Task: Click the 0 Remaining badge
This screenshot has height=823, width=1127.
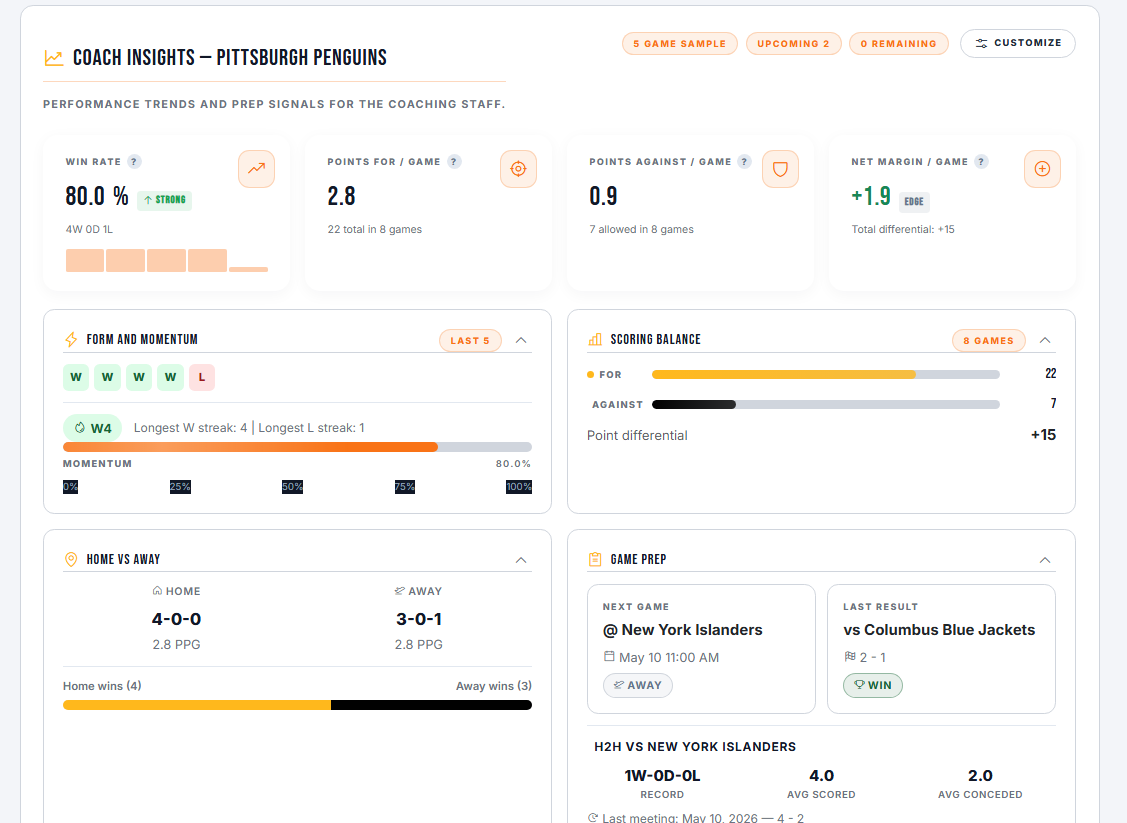Action: point(898,44)
